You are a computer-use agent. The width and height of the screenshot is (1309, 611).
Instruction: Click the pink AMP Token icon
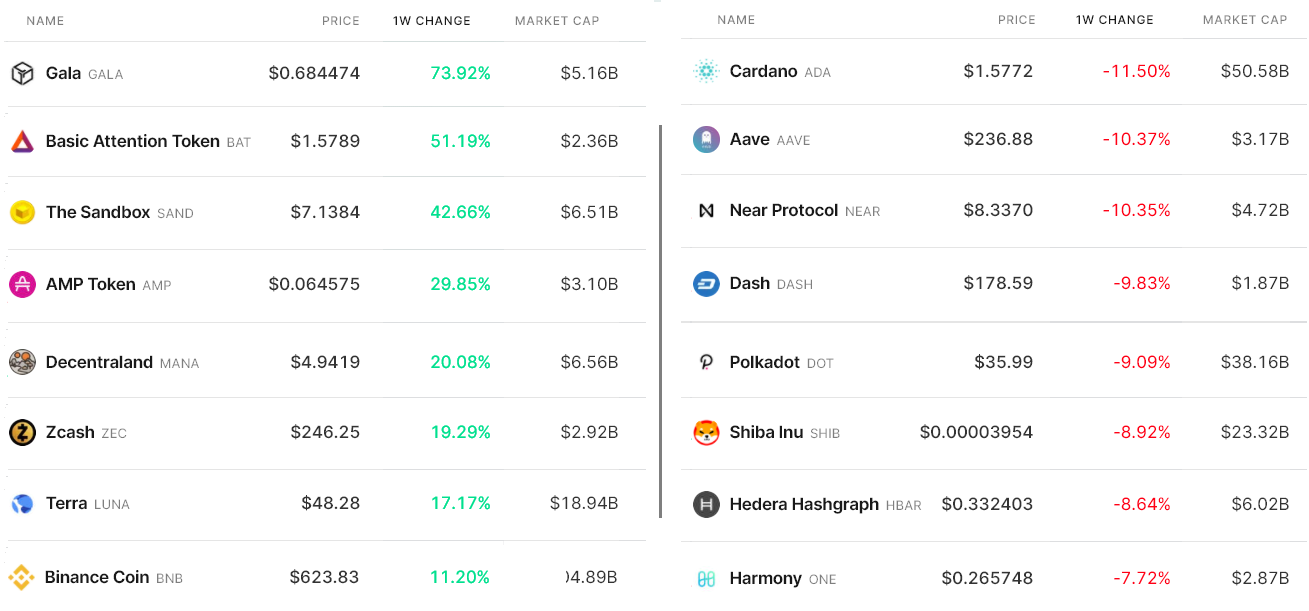click(22, 284)
